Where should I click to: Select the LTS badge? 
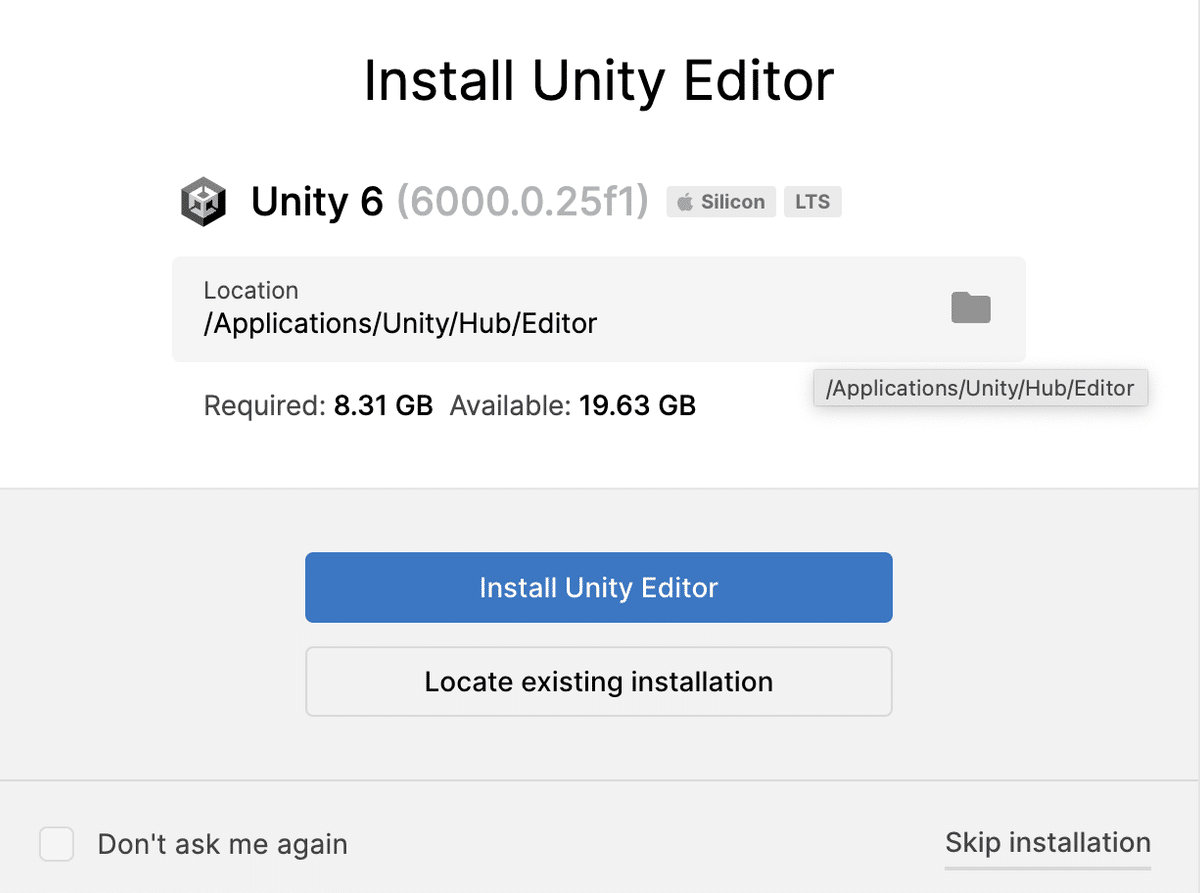(x=812, y=201)
